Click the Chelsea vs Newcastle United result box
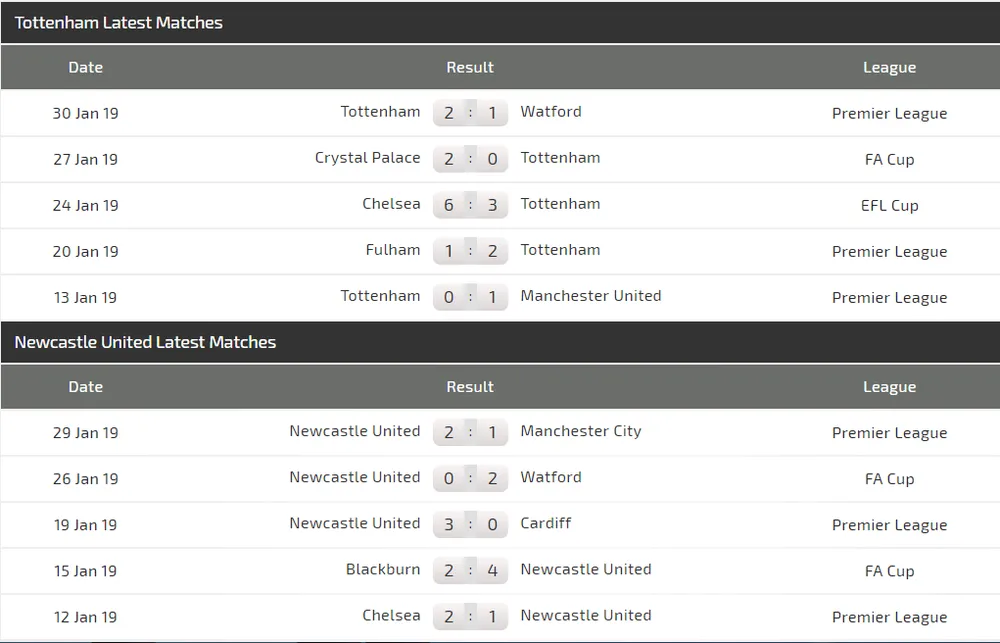The image size is (1000, 643). click(x=470, y=616)
